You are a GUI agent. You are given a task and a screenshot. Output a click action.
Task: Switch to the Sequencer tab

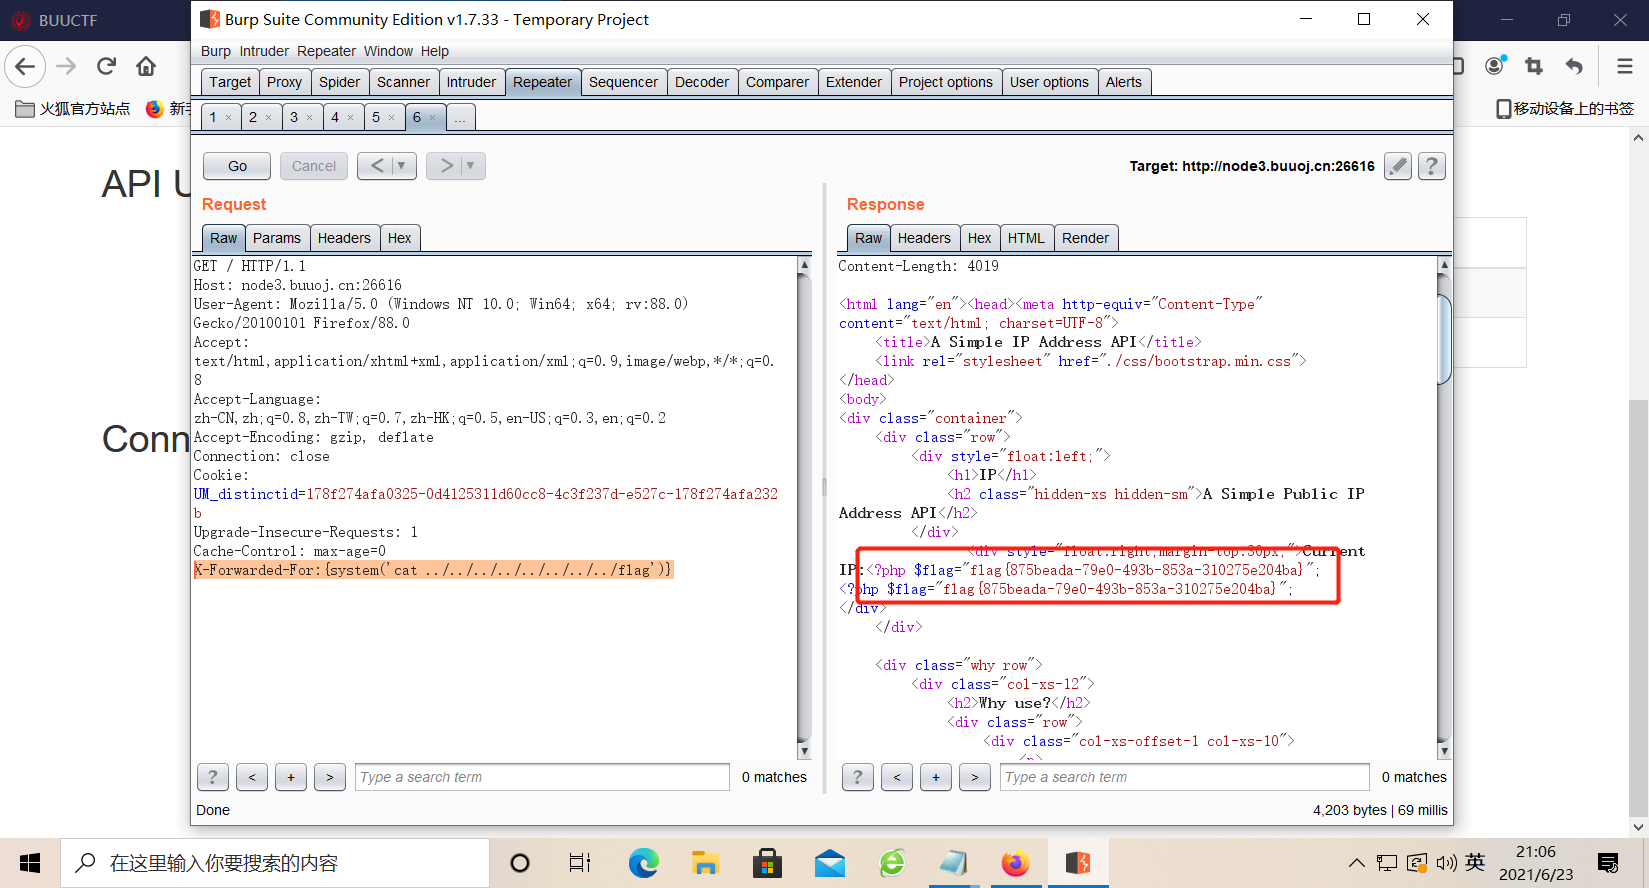pyautogui.click(x=623, y=82)
